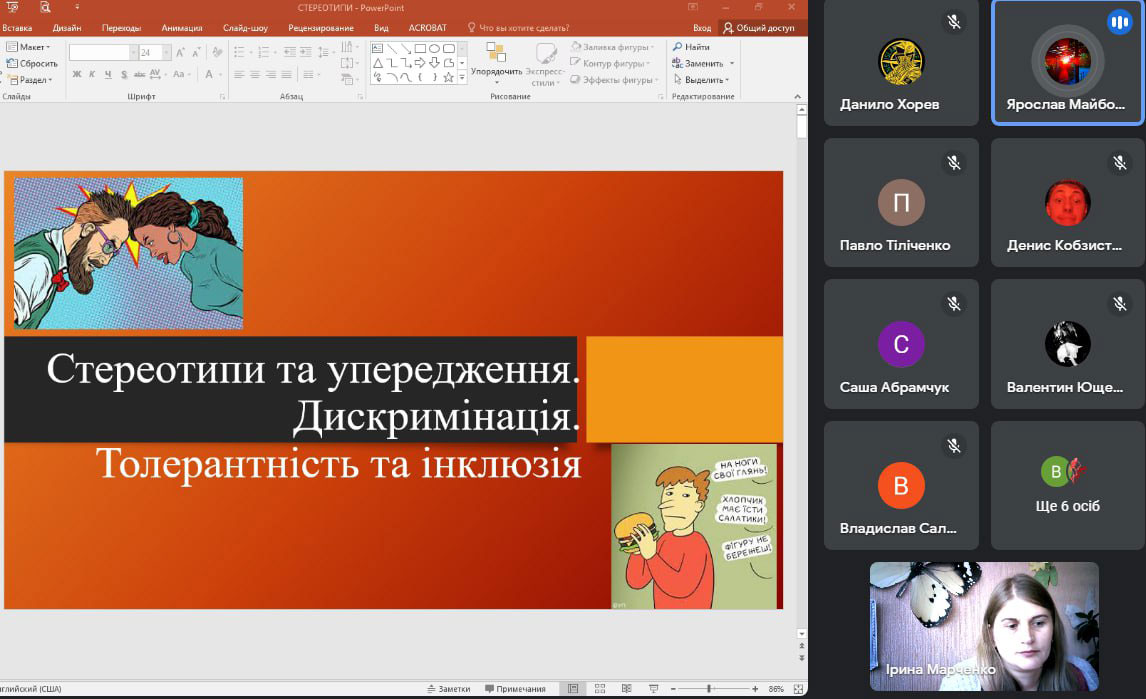Open Слайд-шоу ribbon tab
The width and height of the screenshot is (1146, 699).
click(x=246, y=28)
